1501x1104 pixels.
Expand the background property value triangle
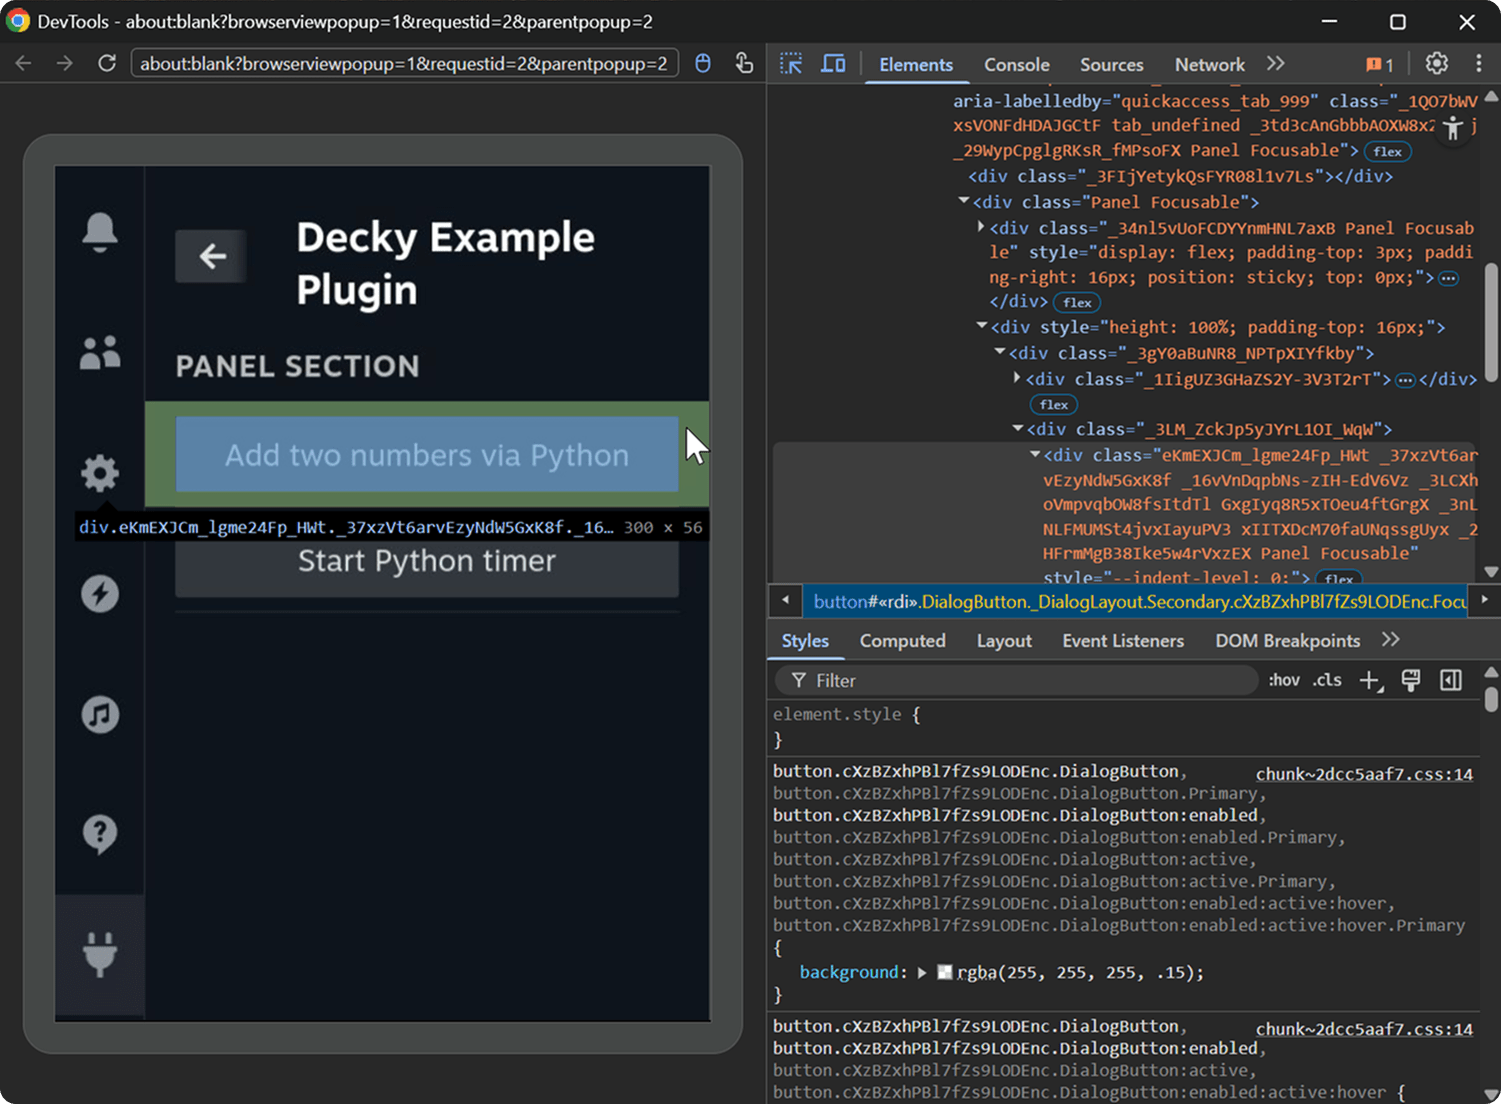tap(922, 972)
